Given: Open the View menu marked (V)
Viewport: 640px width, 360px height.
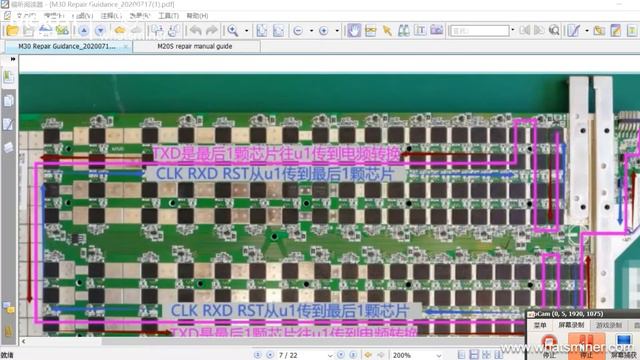Looking at the screenshot, I should click(82, 16).
